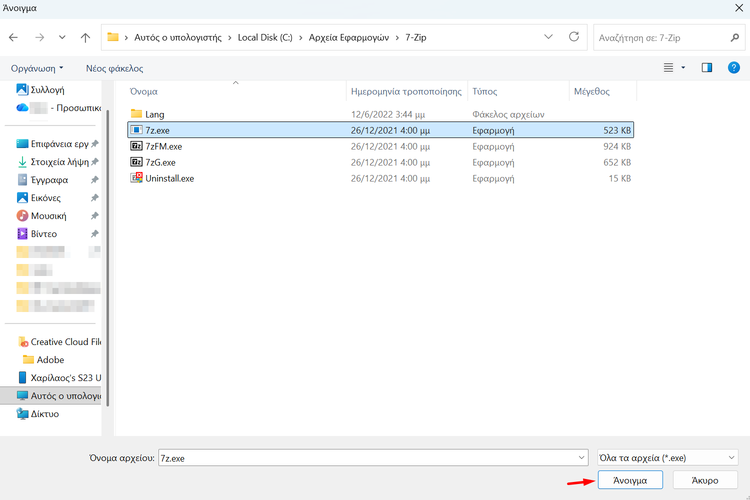The width and height of the screenshot is (750, 500).
Task: Select the 7zFM.exe file
Action: [163, 146]
